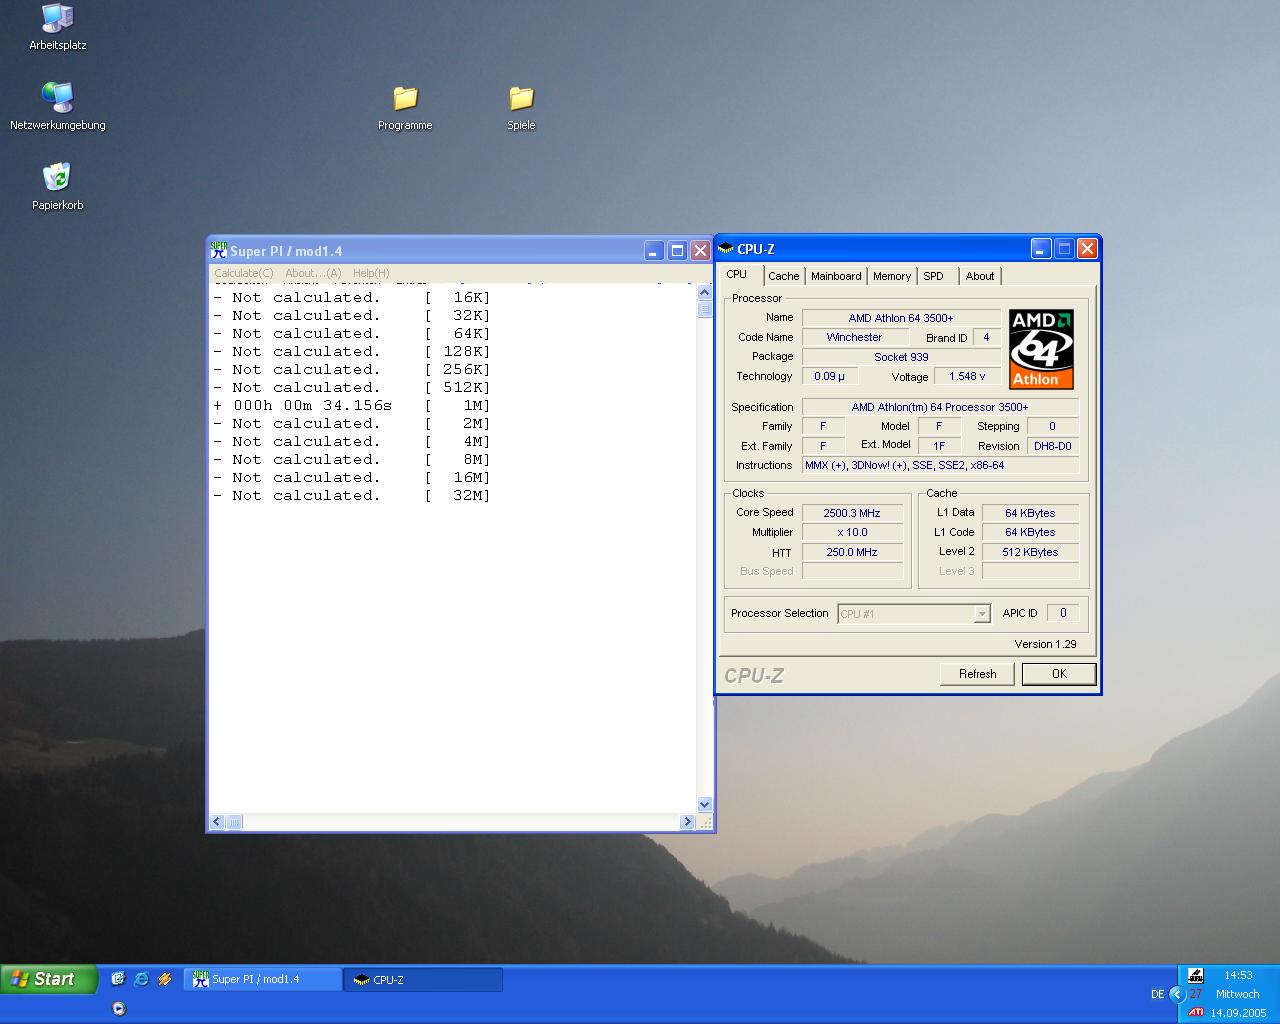Click the Name field AMD Athlon 64 3500+
The image size is (1280, 1024).
click(x=901, y=318)
